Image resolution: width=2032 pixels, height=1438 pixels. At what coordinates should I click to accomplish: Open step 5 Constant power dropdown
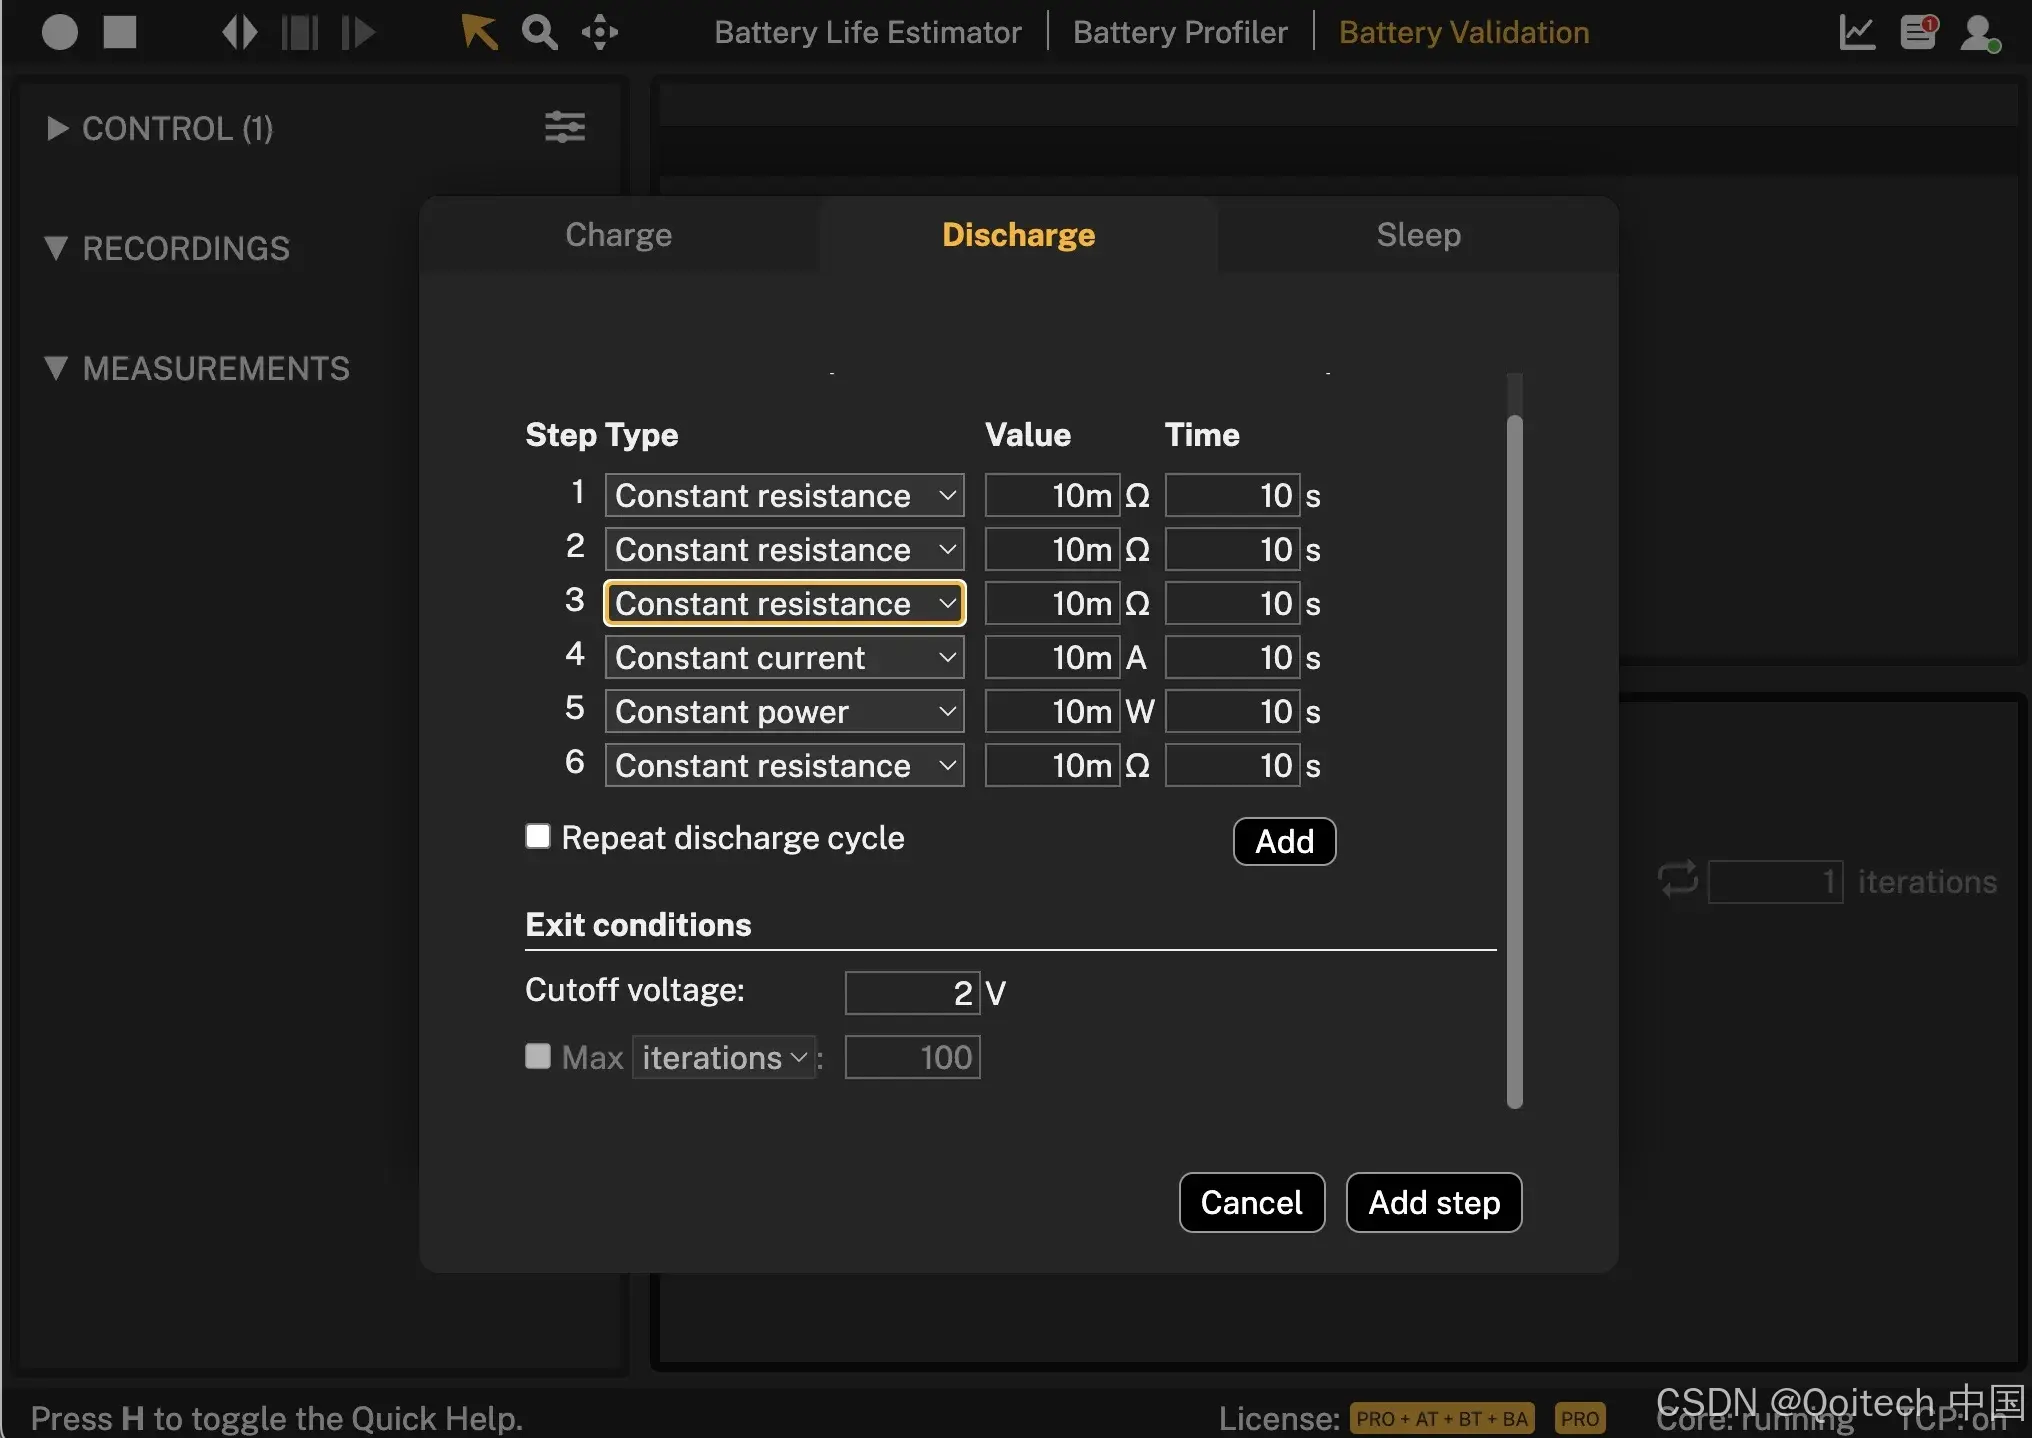tap(784, 711)
